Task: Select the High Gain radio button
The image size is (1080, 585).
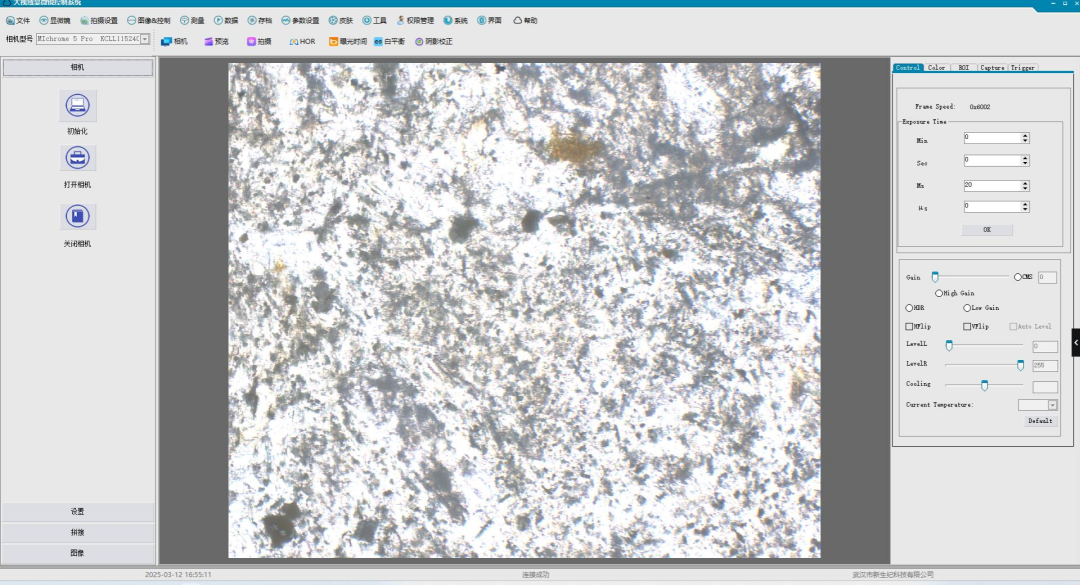Action: (939, 293)
